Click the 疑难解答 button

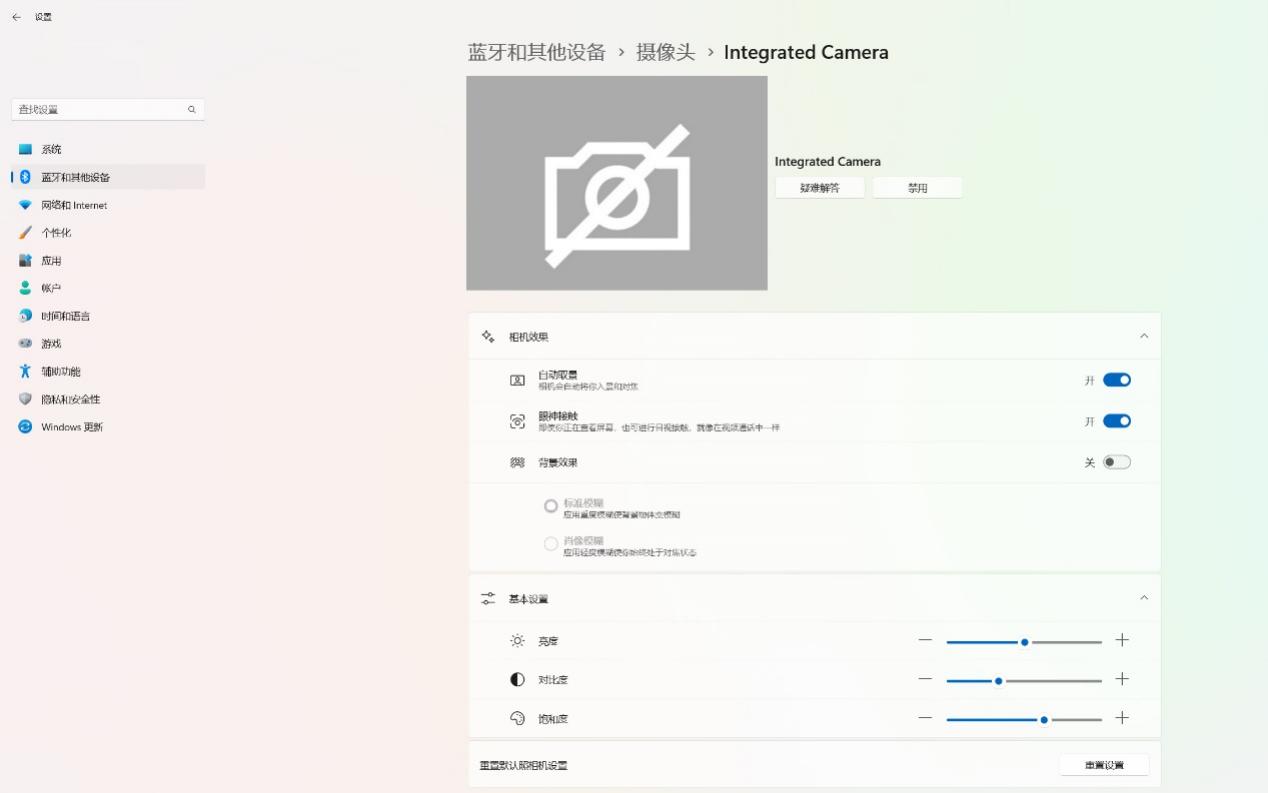819,187
